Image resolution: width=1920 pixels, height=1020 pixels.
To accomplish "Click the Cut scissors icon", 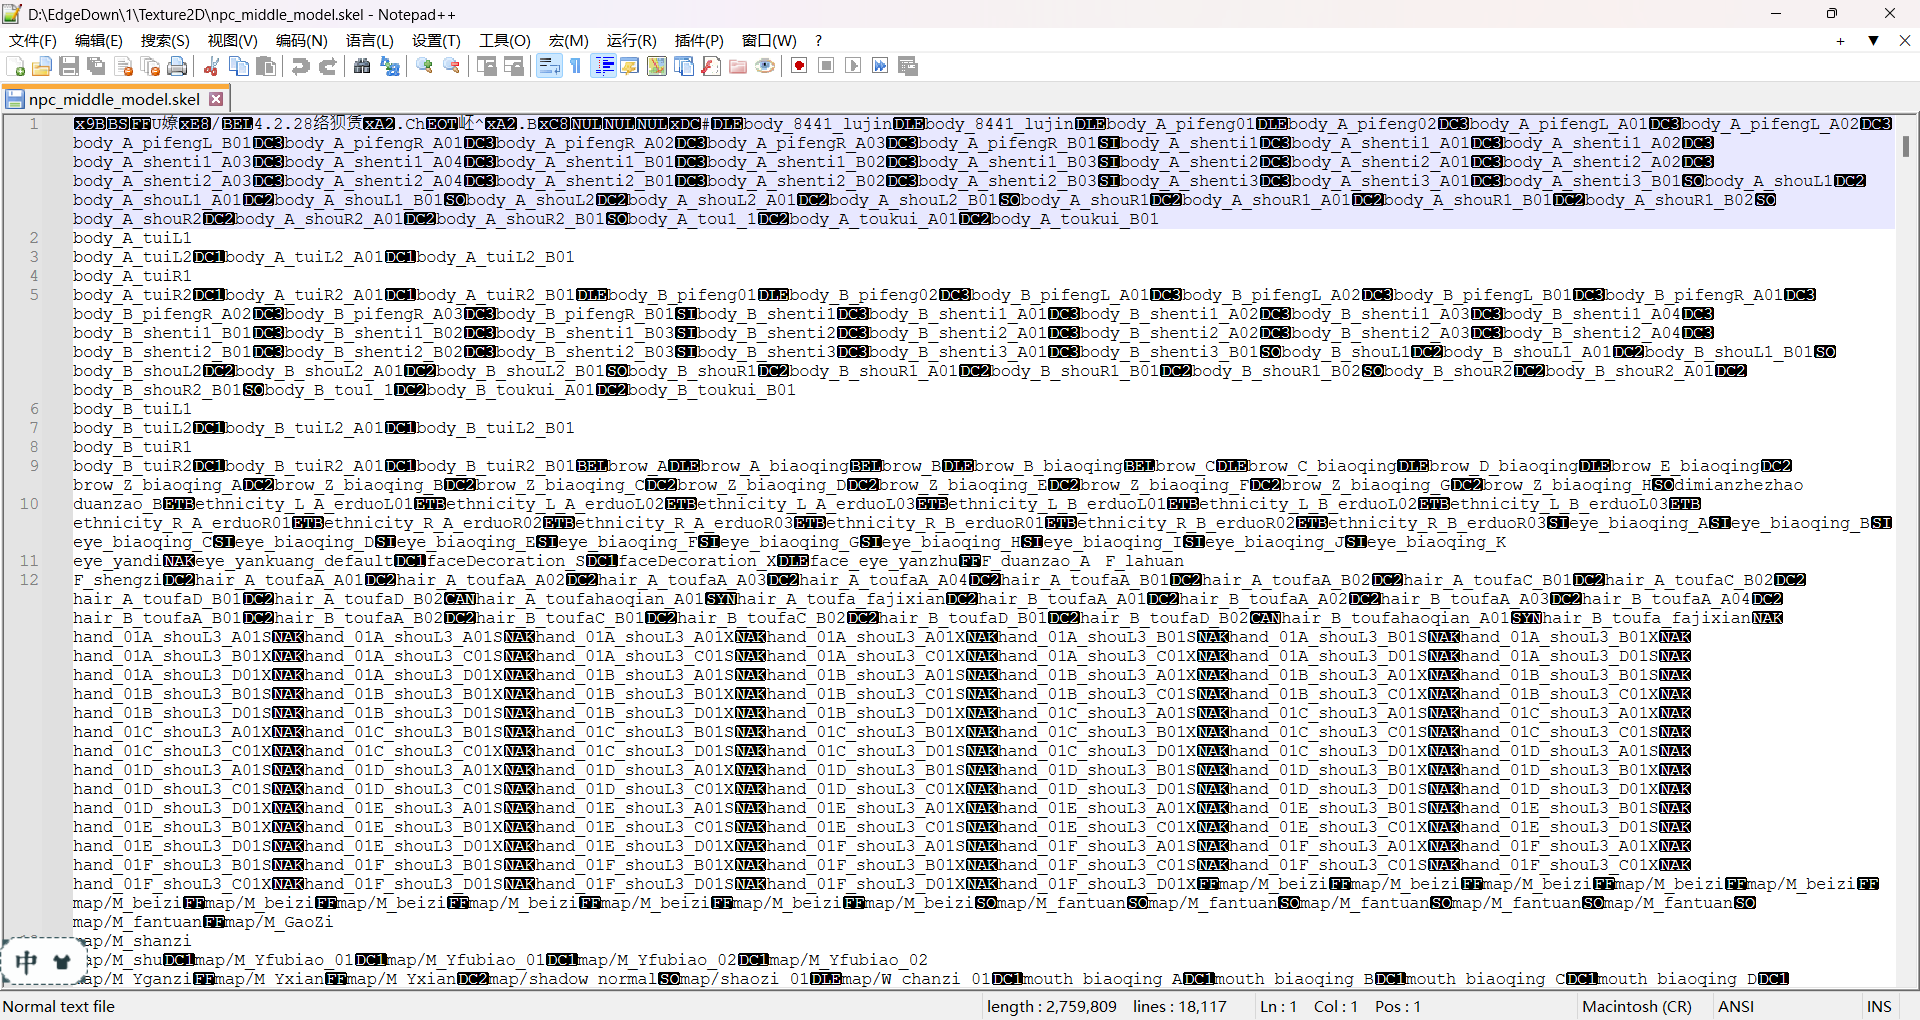I will point(211,66).
